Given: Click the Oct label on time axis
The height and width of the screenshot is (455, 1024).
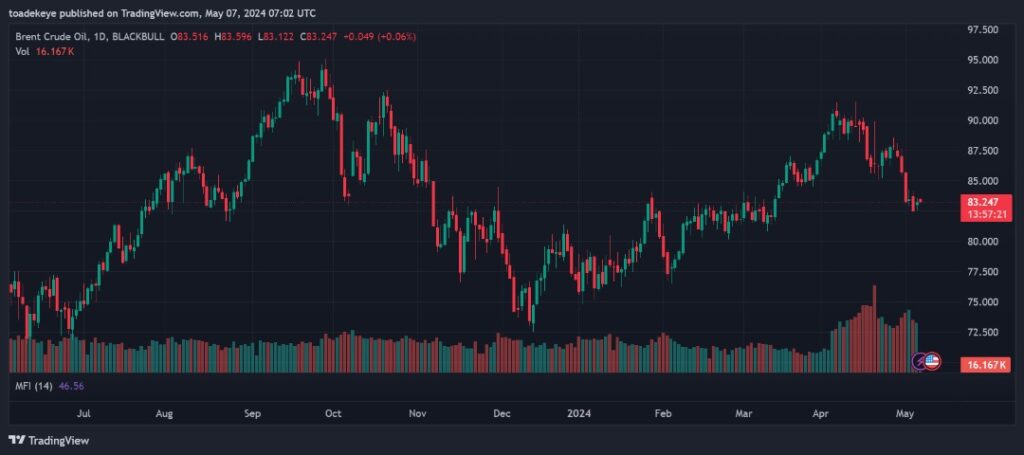Looking at the screenshot, I should 334,412.
